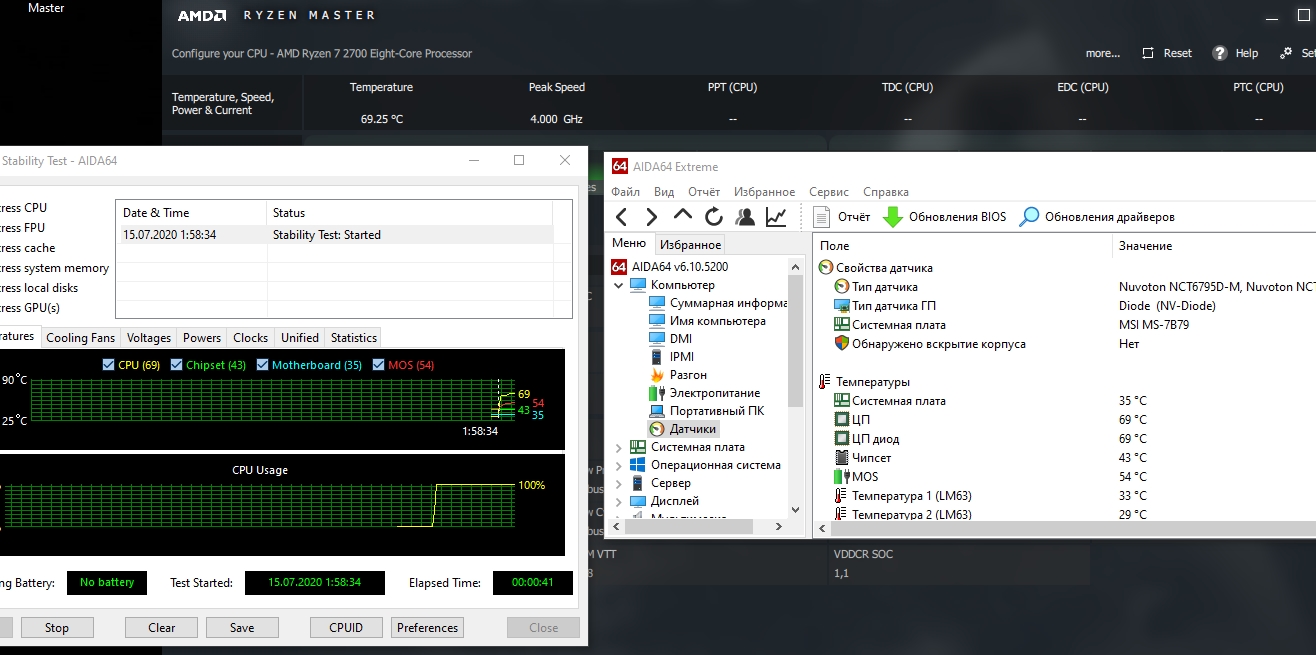Image resolution: width=1316 pixels, height=655 pixels.
Task: Toggle the Motherboard (35) graph checkbox
Action: coord(263,365)
